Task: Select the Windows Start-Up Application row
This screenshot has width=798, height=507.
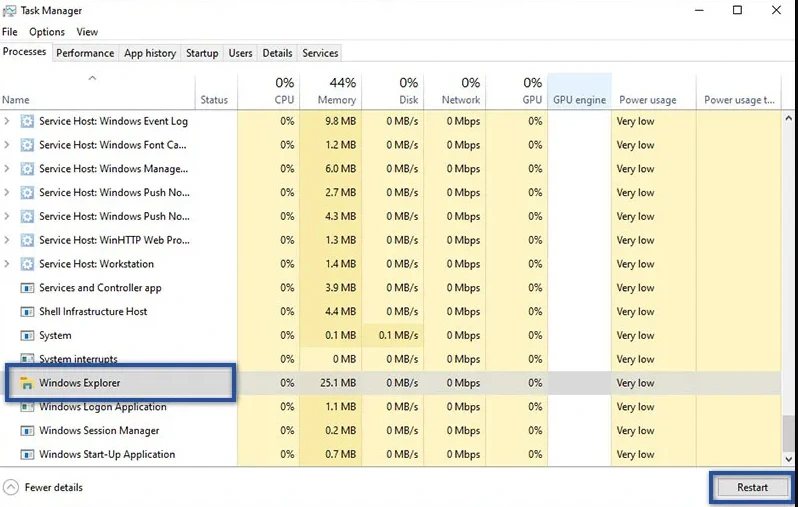Action: click(x=390, y=455)
